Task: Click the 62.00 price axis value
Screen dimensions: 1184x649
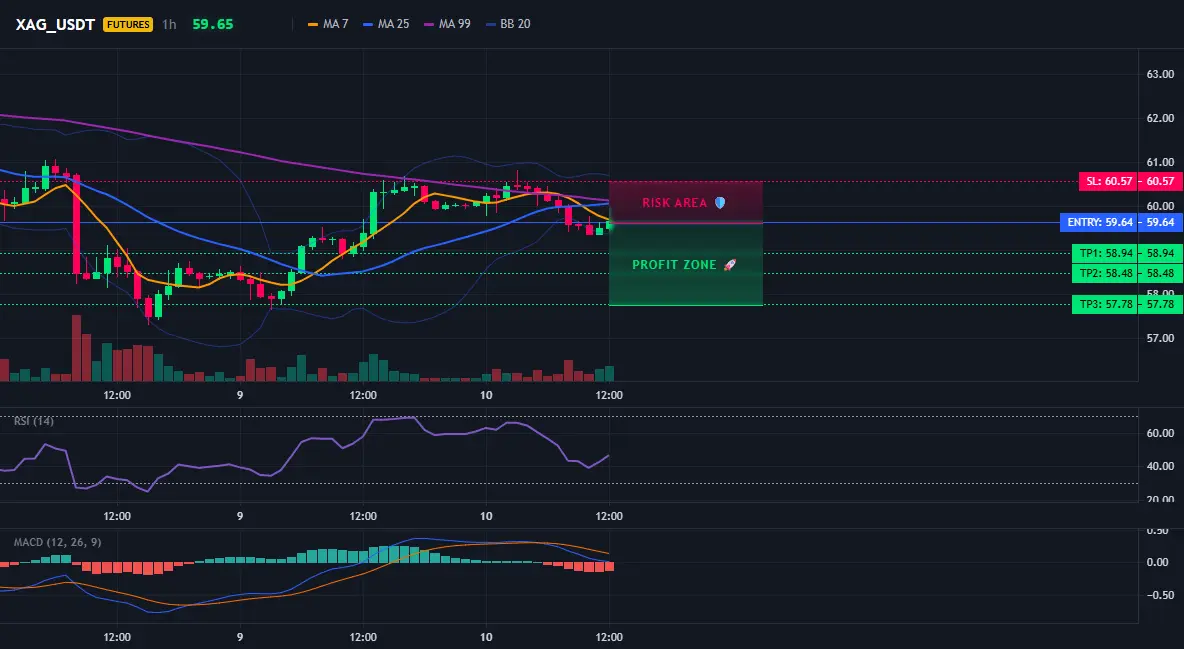Action: point(1160,118)
